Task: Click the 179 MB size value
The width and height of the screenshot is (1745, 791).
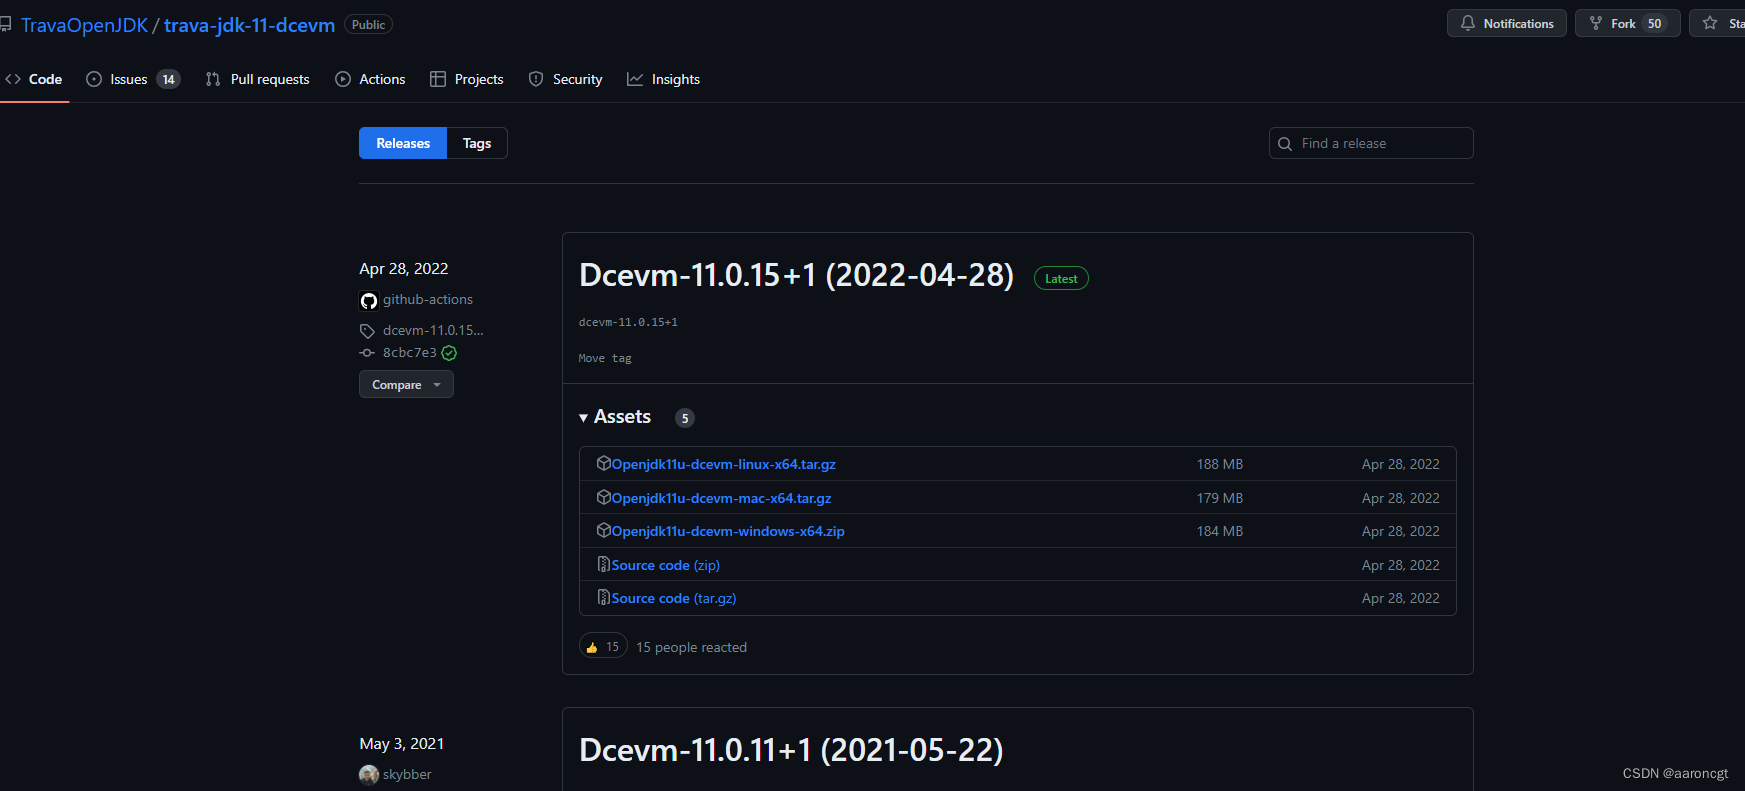Action: click(1220, 498)
